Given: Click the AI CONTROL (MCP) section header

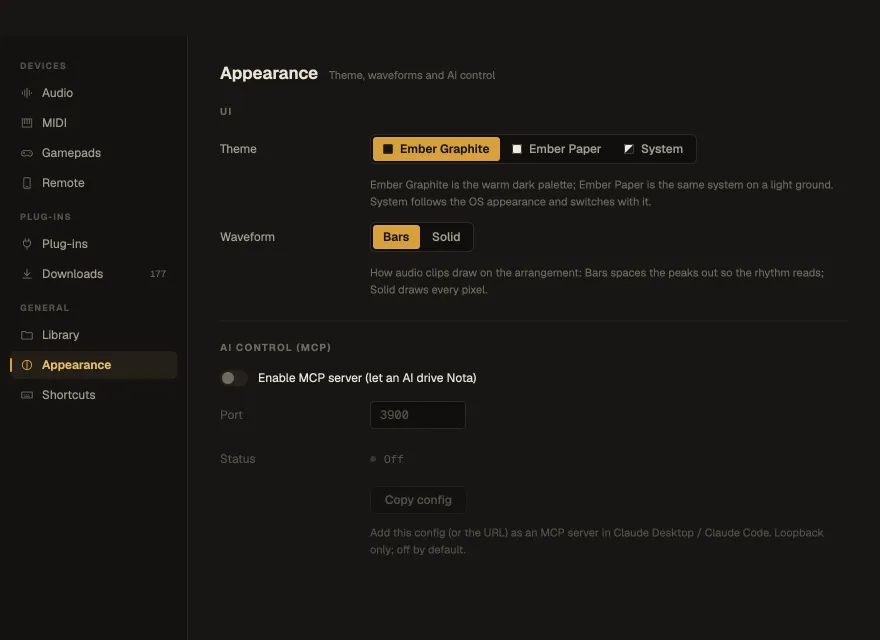Looking at the screenshot, I should coord(276,348).
